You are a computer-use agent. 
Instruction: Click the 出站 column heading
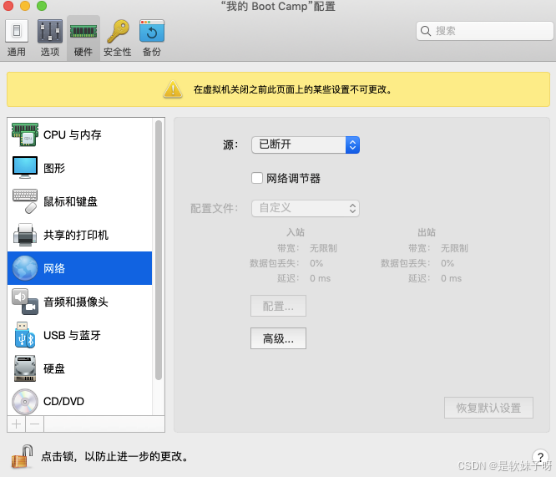(426, 232)
